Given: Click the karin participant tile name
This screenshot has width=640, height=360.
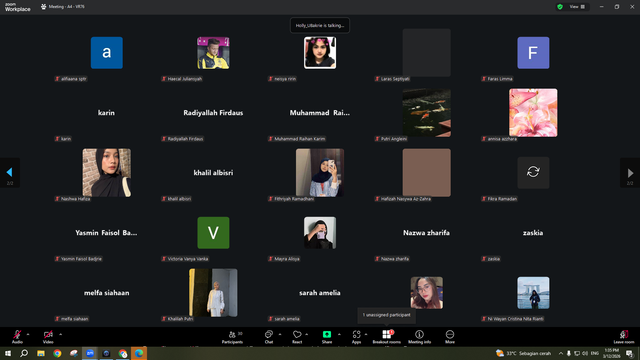Looking at the screenshot, I should click(x=106, y=113).
